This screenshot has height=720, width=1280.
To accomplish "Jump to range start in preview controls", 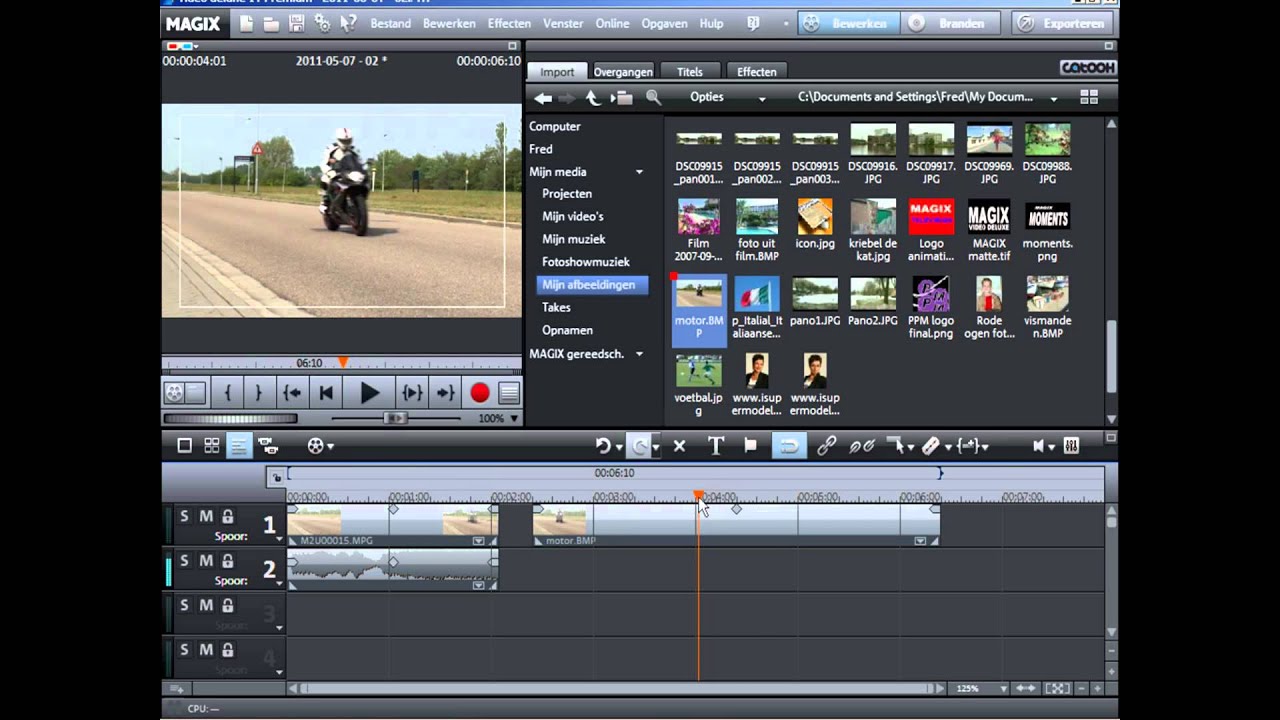I will pyautogui.click(x=291, y=393).
